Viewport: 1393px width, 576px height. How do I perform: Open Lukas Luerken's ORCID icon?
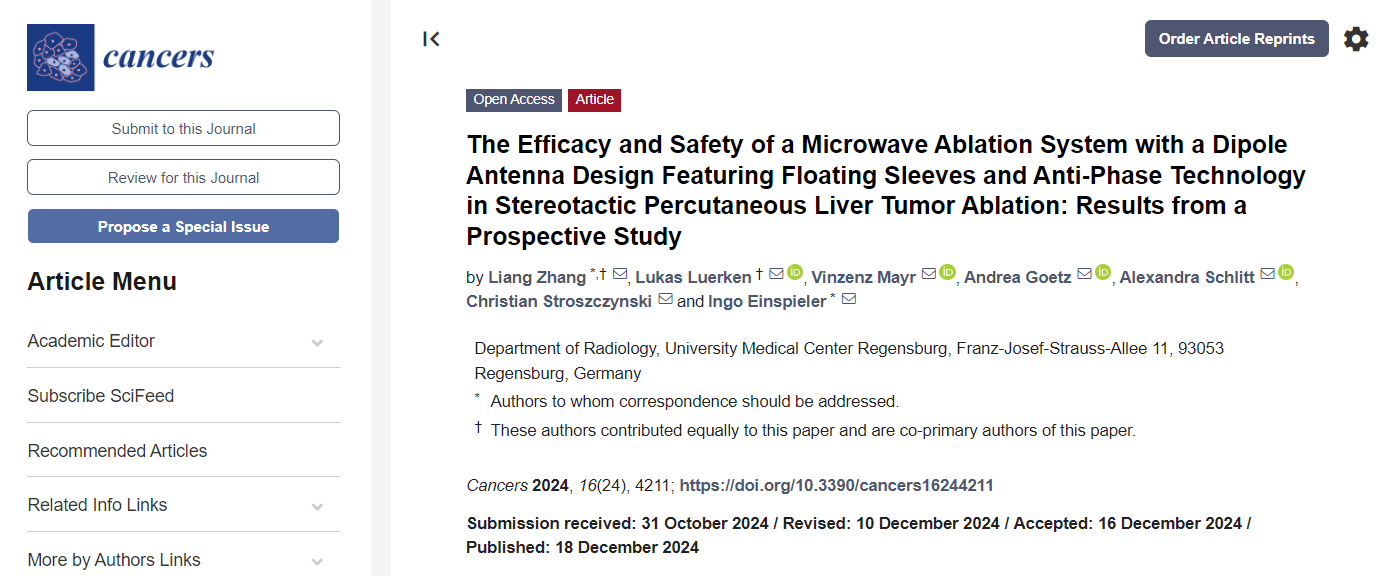pyautogui.click(x=796, y=273)
